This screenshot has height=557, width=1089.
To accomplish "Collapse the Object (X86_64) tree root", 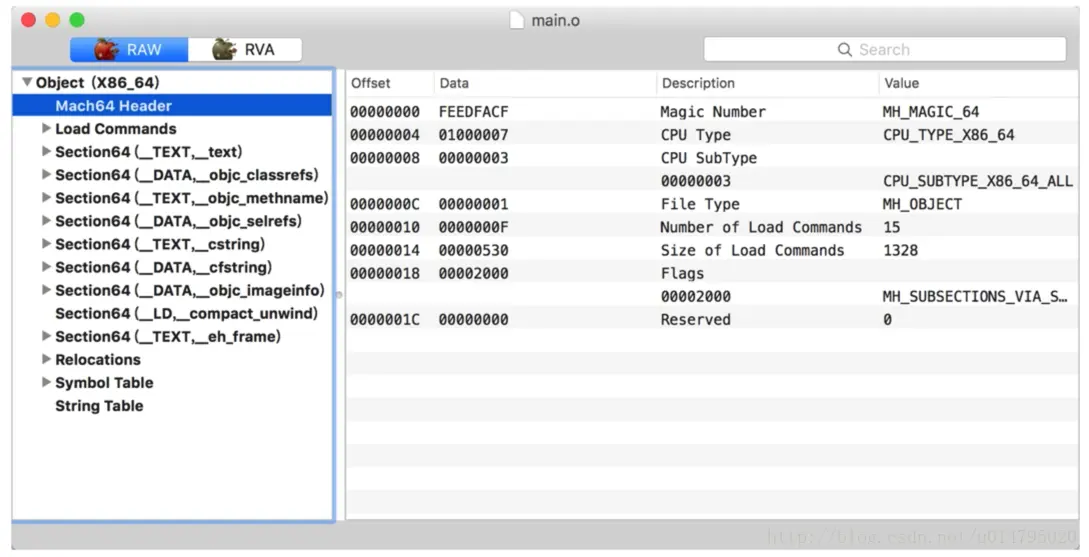I will click(x=27, y=82).
